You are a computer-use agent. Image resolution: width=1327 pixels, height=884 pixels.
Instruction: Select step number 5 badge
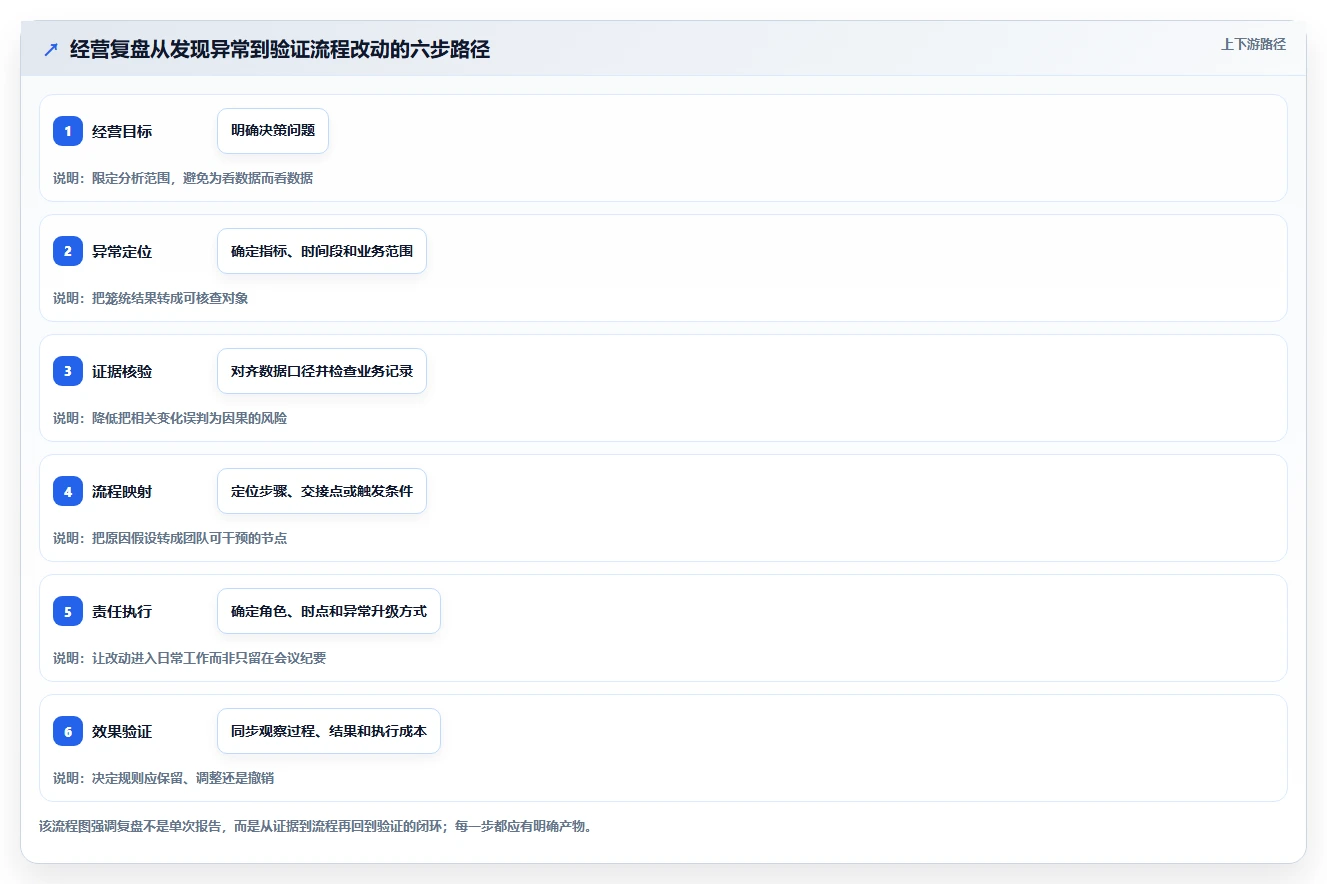tap(68, 611)
